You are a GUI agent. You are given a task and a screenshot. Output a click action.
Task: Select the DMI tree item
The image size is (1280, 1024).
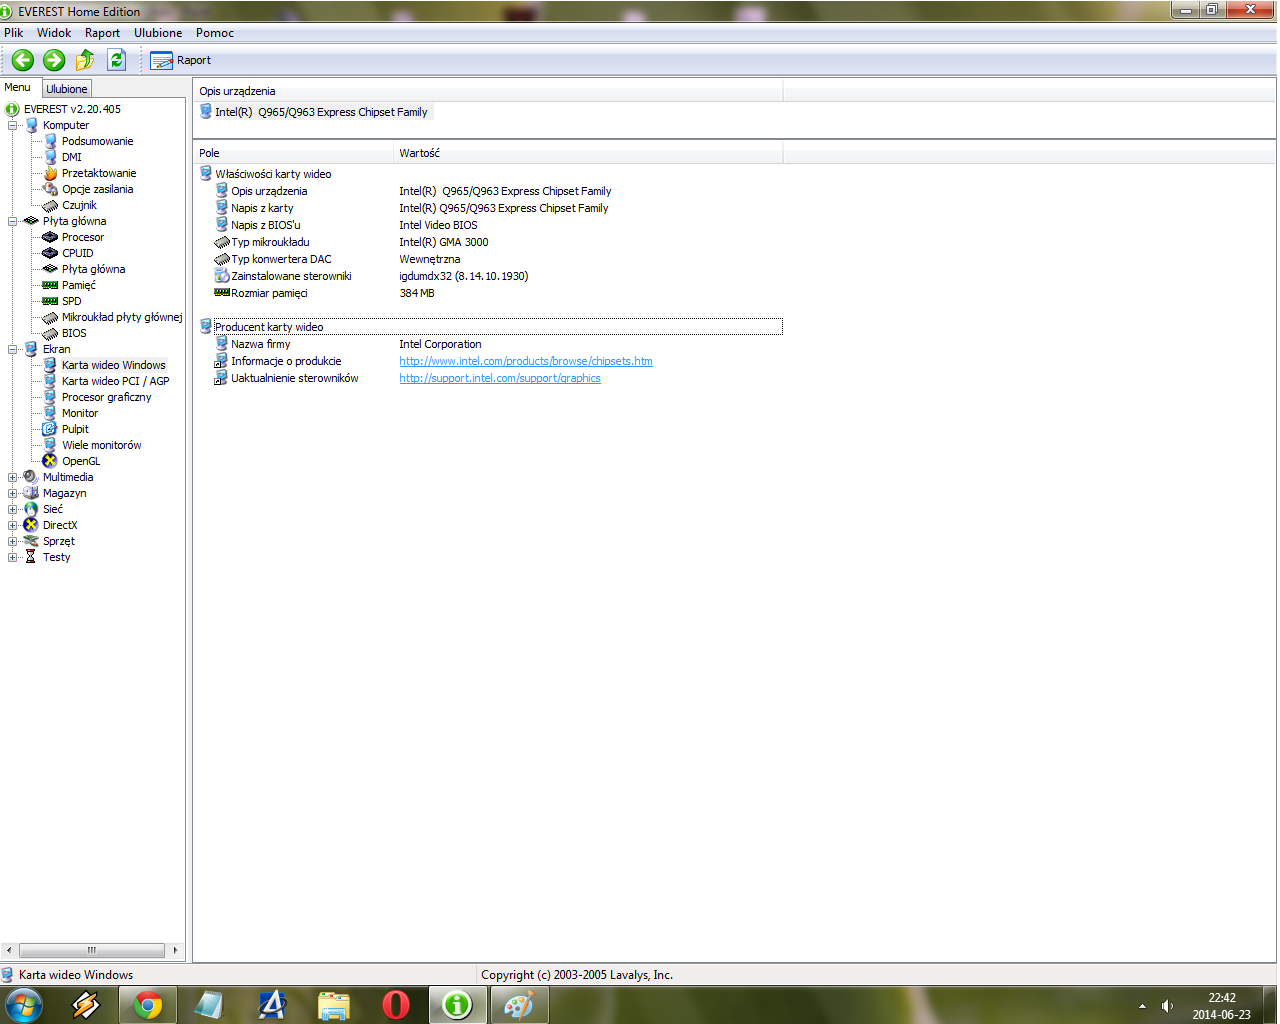[72, 157]
